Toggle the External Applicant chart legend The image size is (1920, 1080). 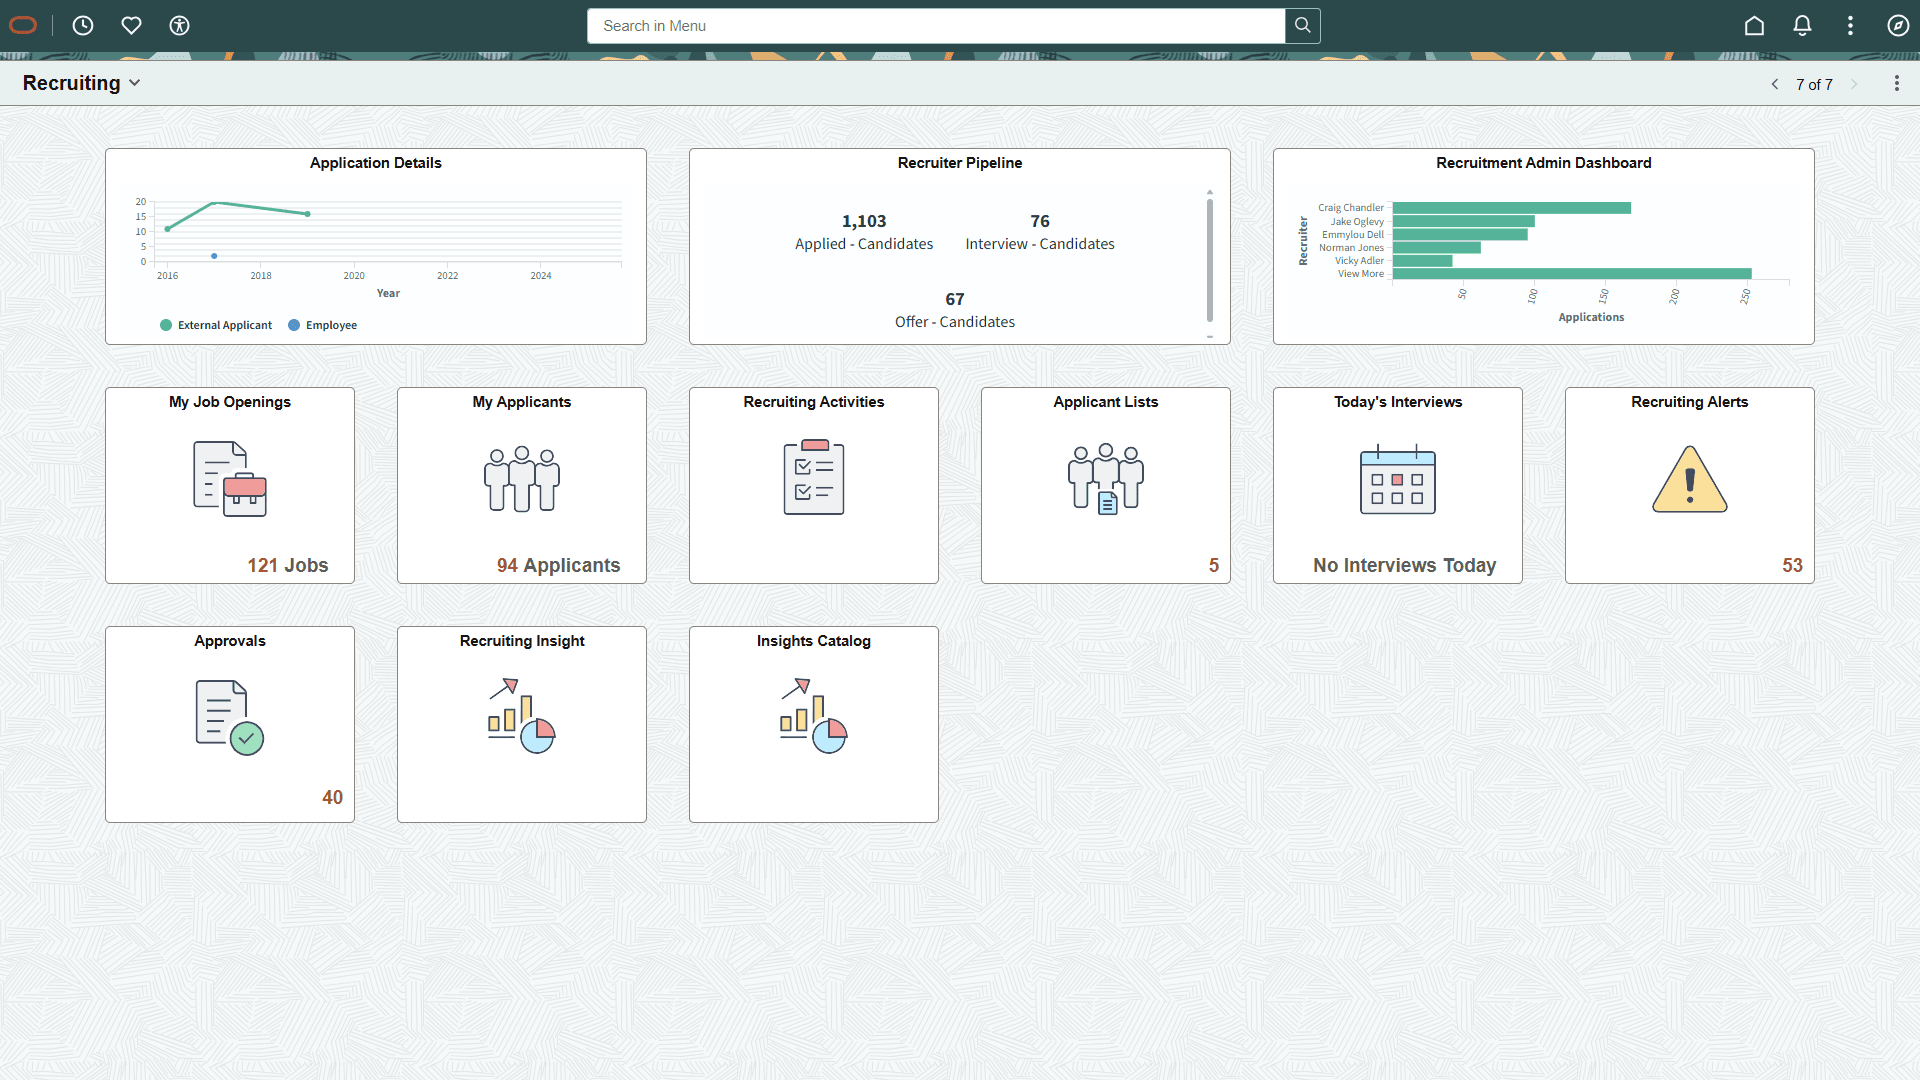215,325
